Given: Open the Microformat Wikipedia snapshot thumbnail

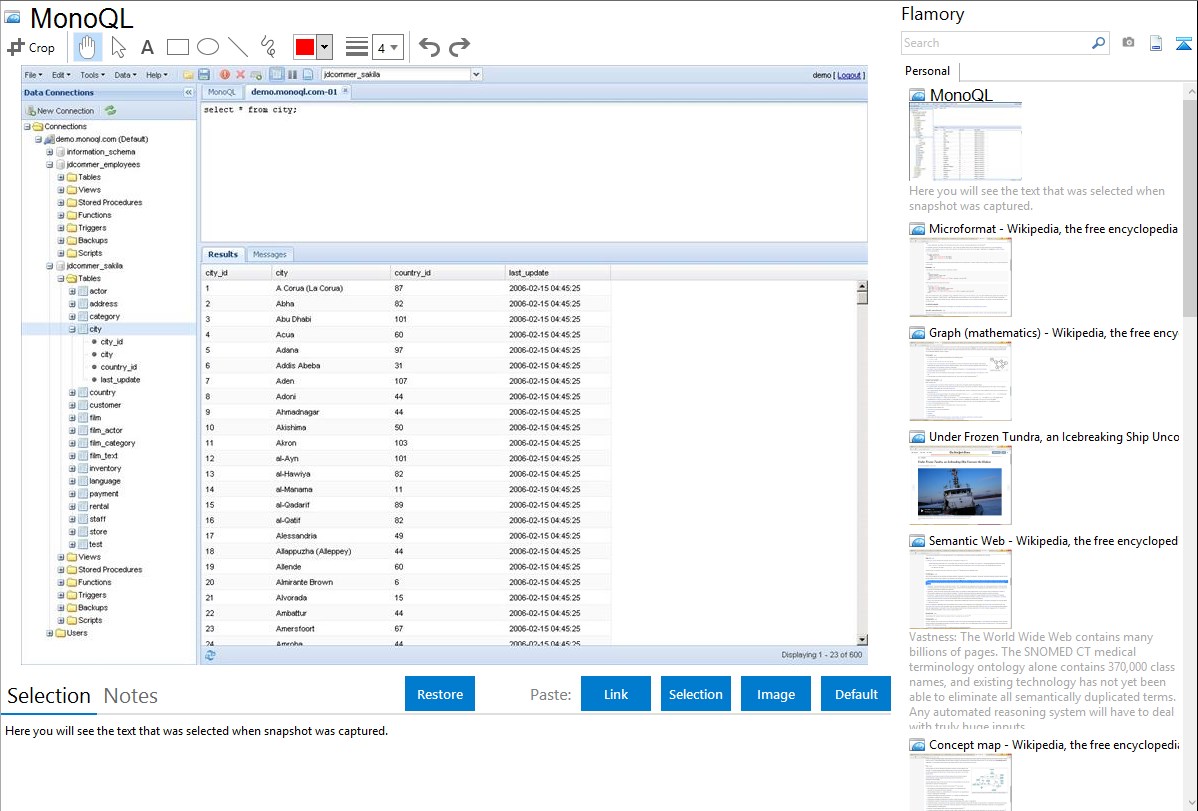Looking at the screenshot, I should [x=960, y=277].
